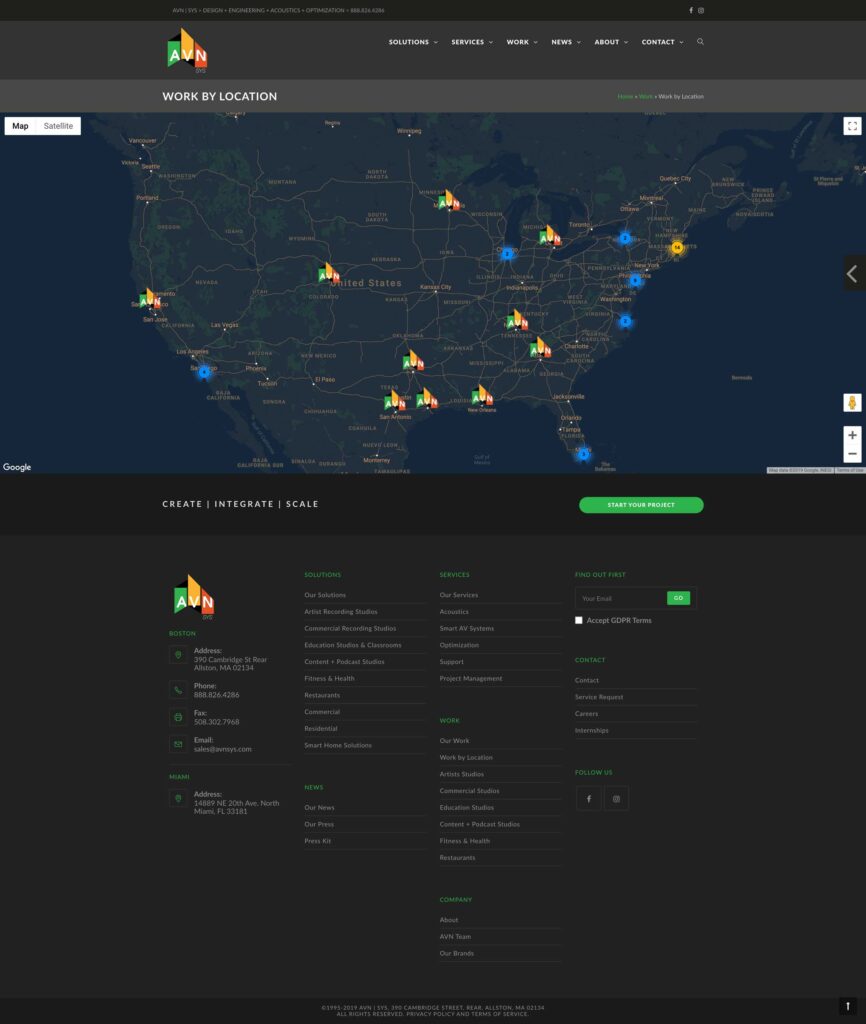Expand the Solutions dropdown menu
The height and width of the screenshot is (1024, 866).
(x=413, y=42)
